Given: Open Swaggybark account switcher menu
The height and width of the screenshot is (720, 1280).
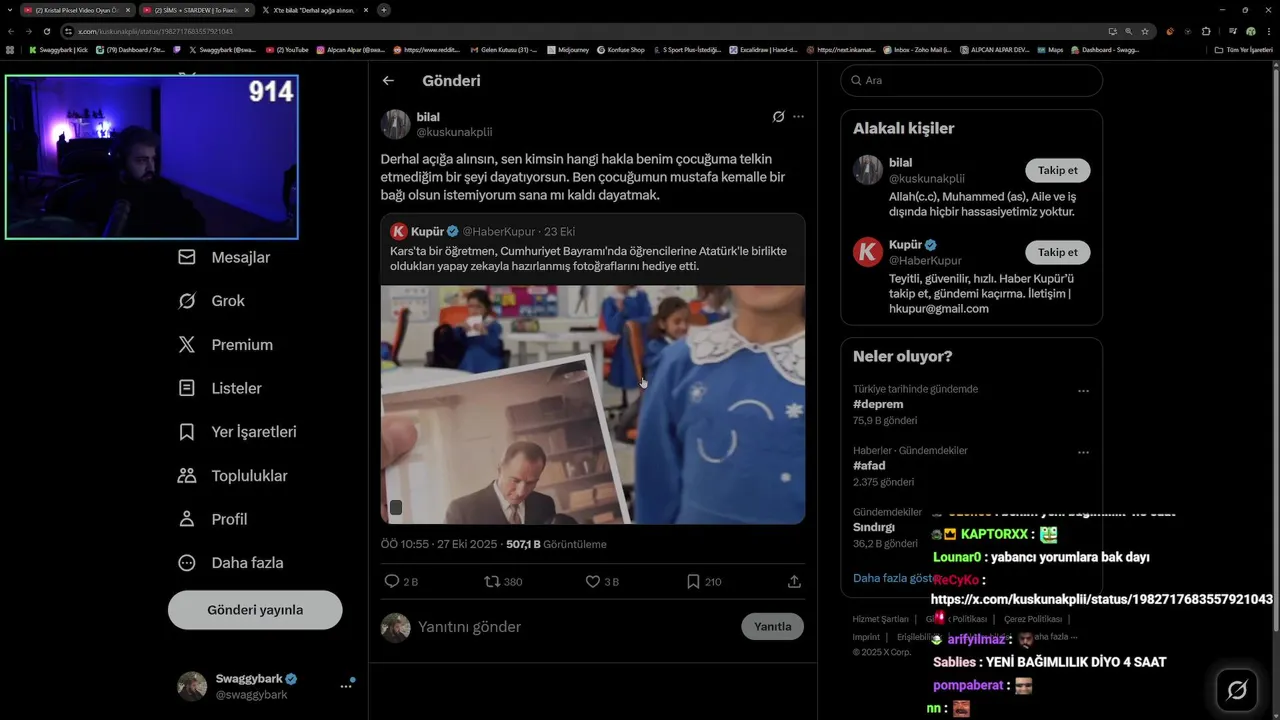Looking at the screenshot, I should [x=346, y=685].
